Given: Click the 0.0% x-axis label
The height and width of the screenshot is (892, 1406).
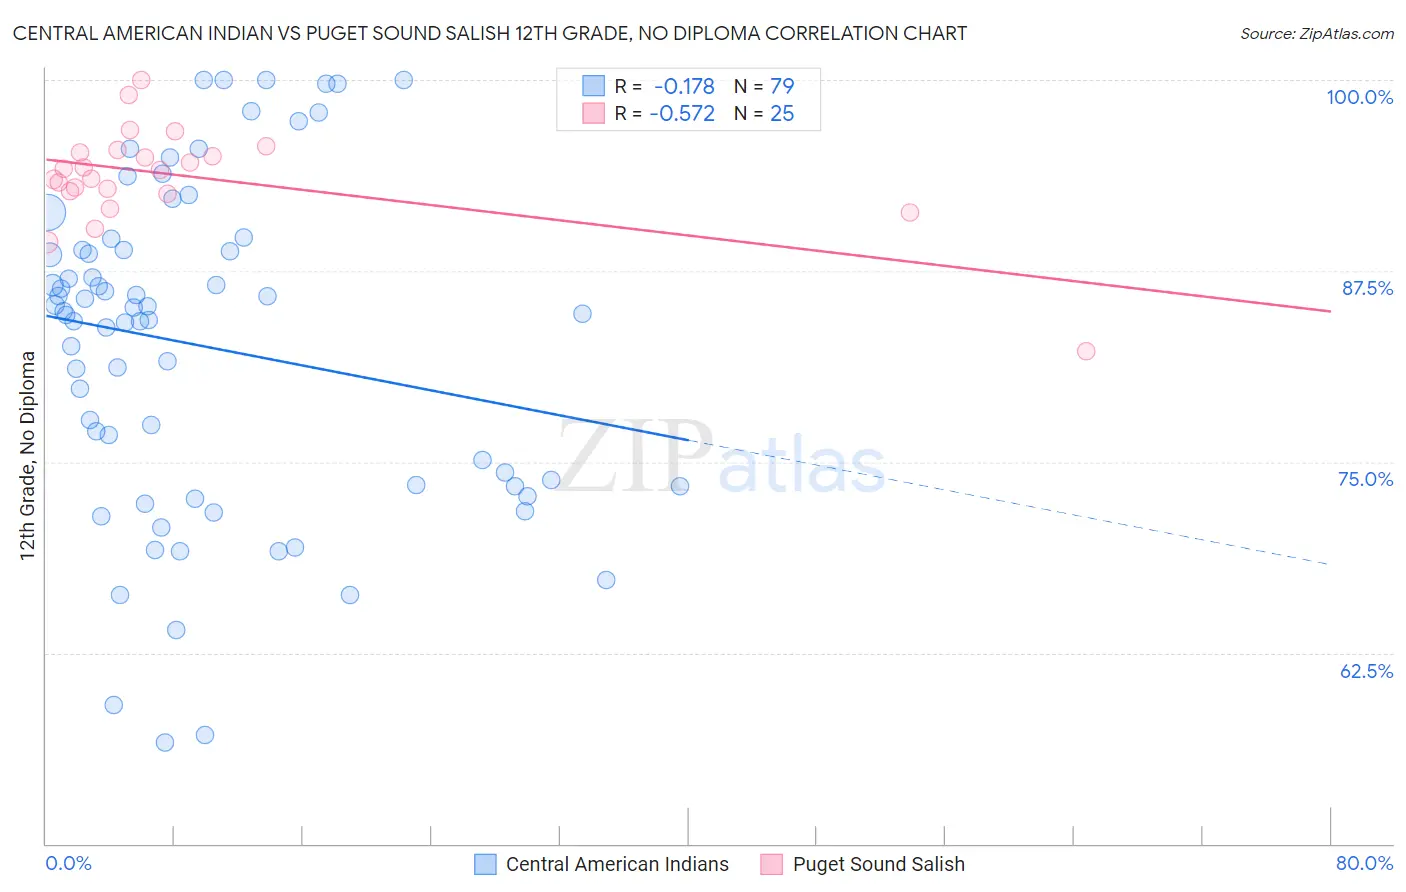Looking at the screenshot, I should pyautogui.click(x=68, y=863).
